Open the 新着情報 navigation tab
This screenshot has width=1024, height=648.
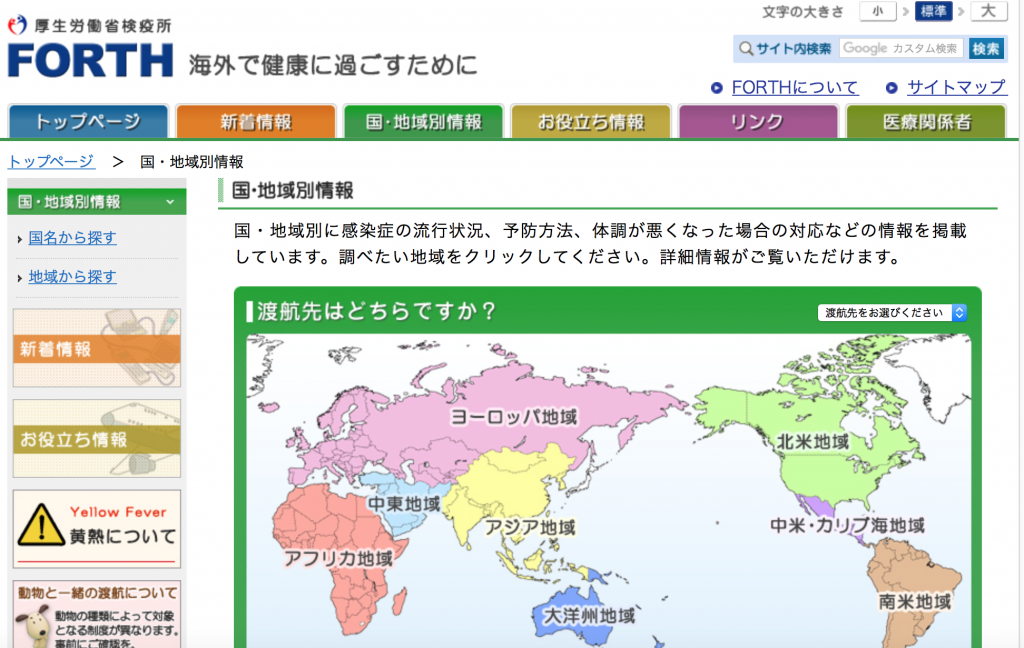(x=256, y=122)
